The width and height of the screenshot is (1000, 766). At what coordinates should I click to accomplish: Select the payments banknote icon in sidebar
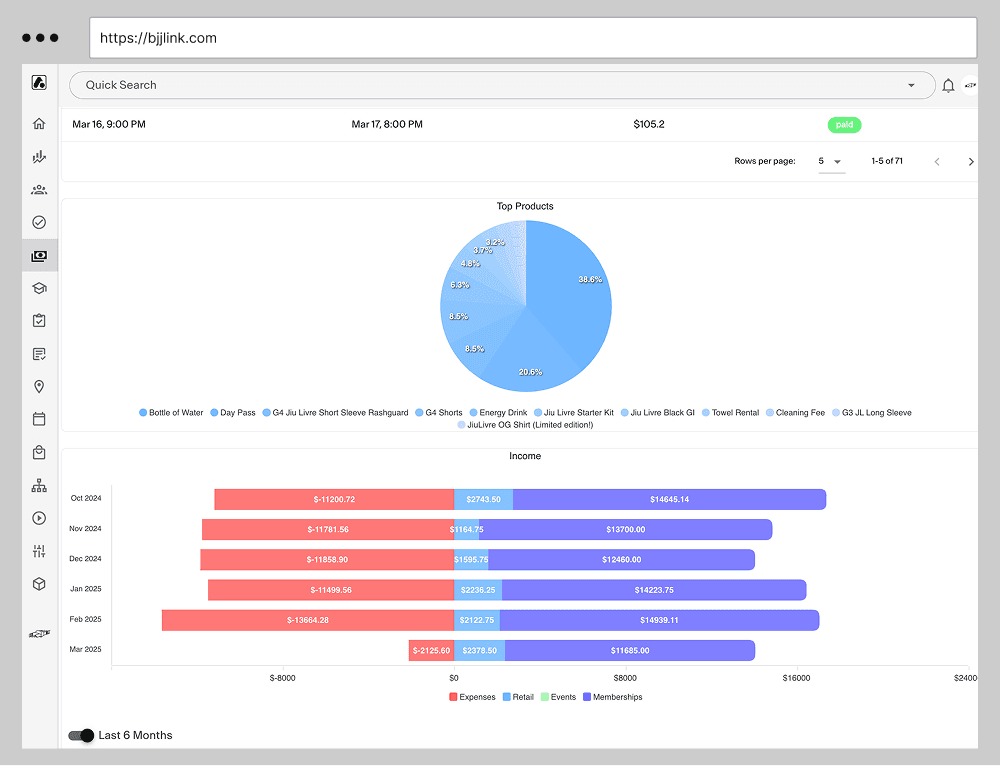(39, 255)
